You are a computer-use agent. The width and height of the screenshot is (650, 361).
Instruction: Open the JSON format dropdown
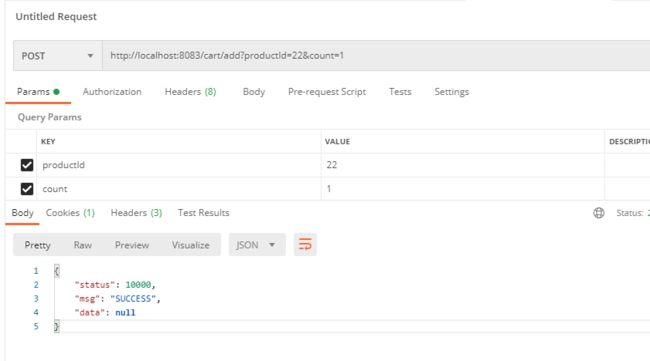(x=257, y=245)
